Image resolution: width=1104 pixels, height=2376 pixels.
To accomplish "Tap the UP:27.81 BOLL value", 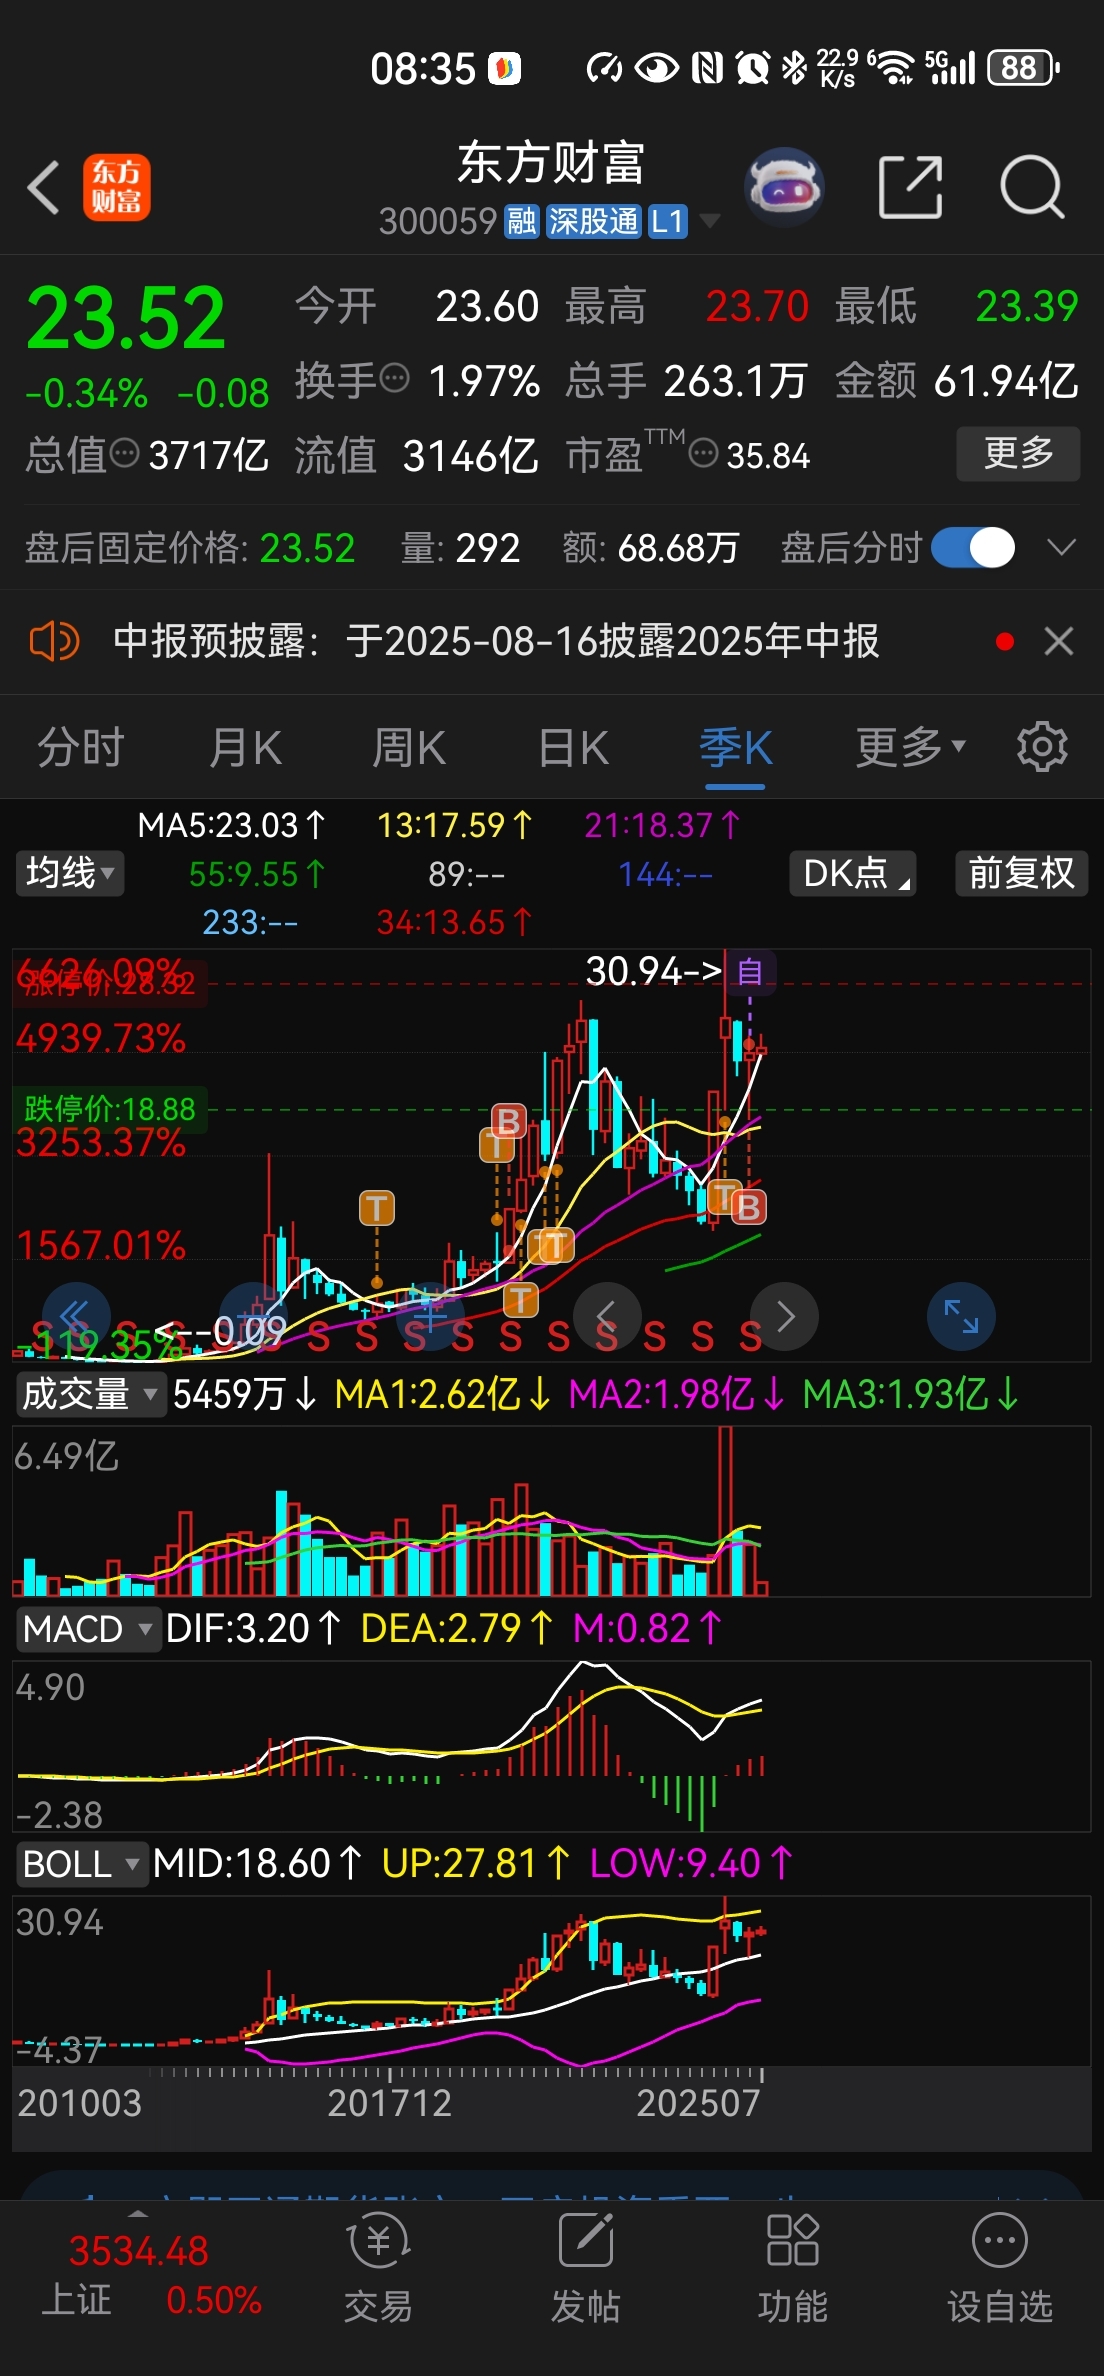I will pyautogui.click(x=475, y=1864).
